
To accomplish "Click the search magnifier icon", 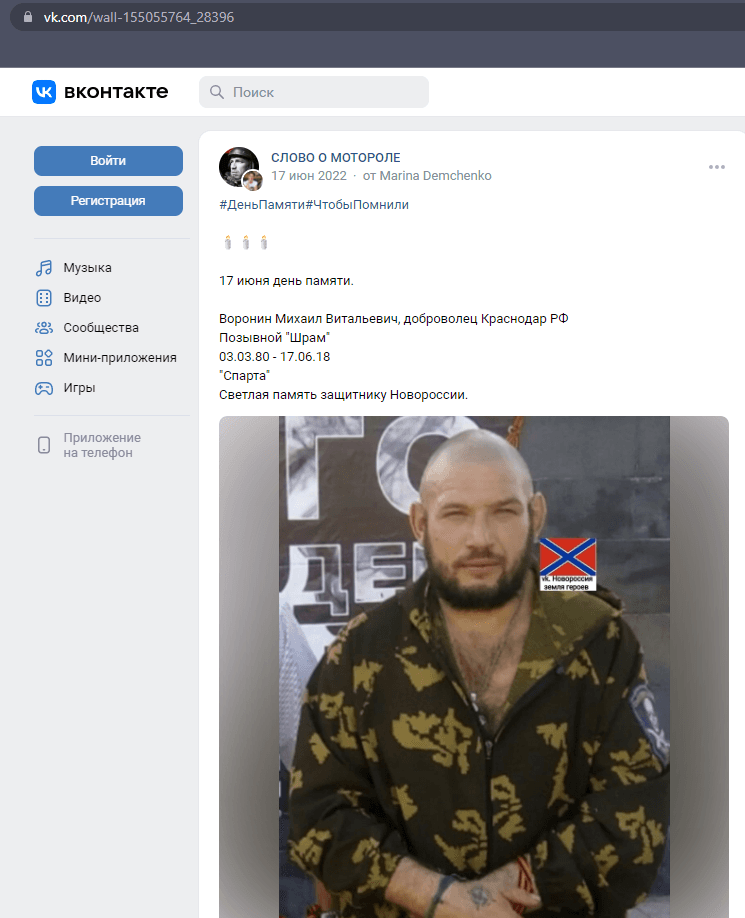I will 217,92.
